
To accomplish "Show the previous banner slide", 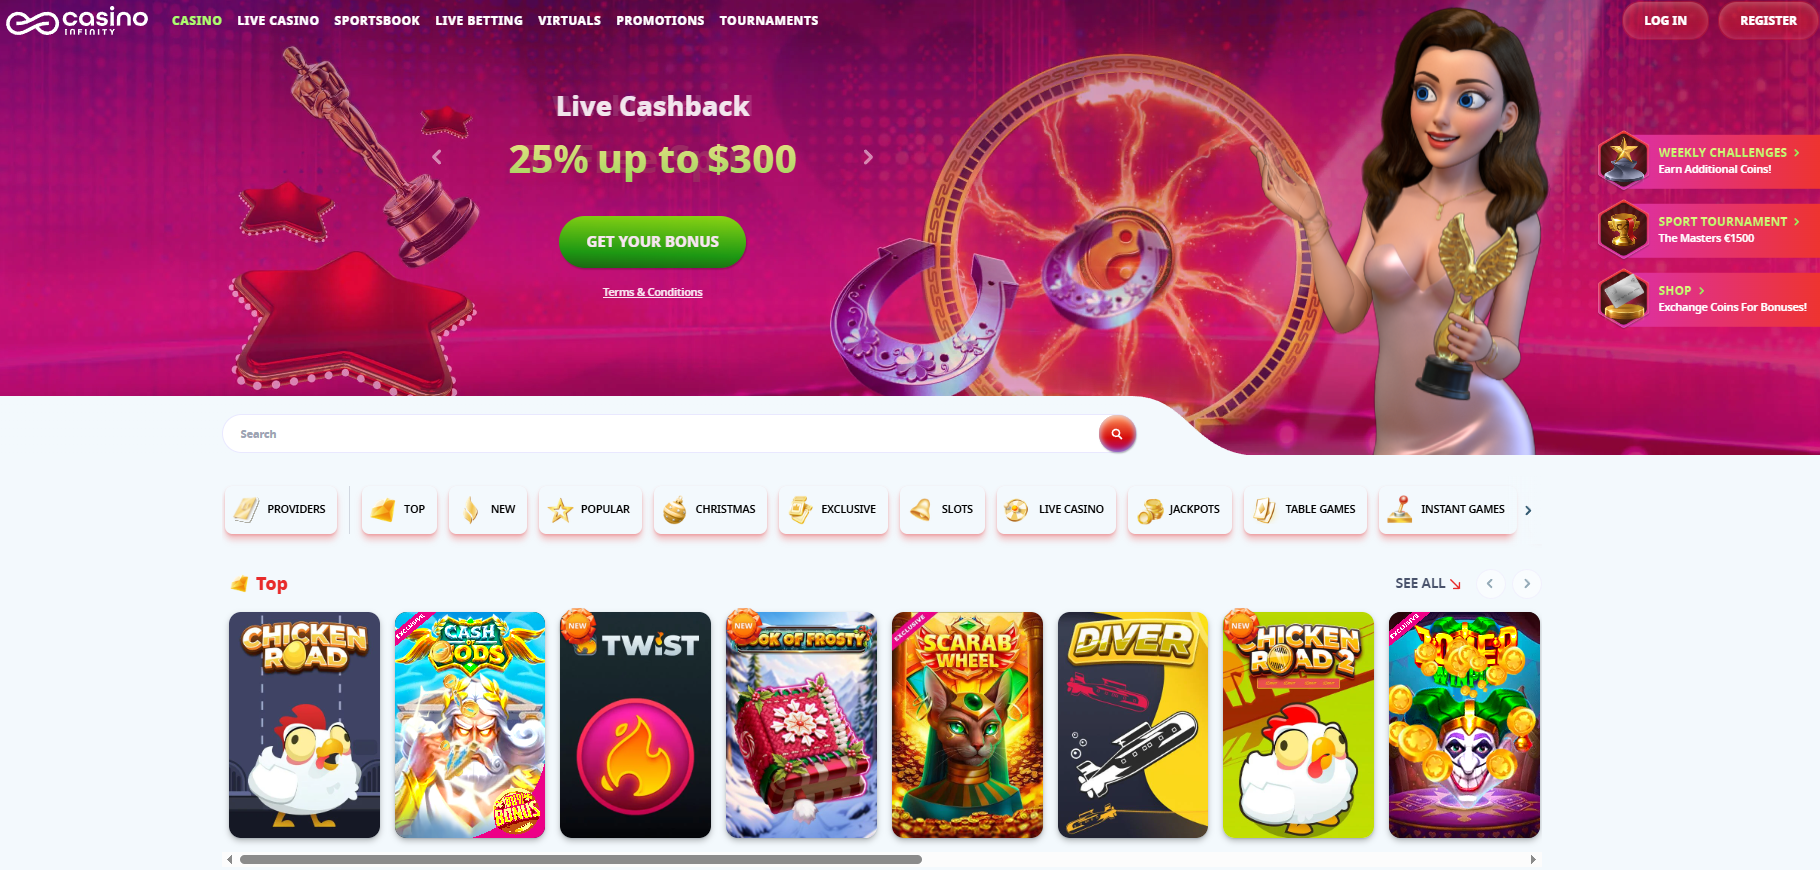I will 437,157.
